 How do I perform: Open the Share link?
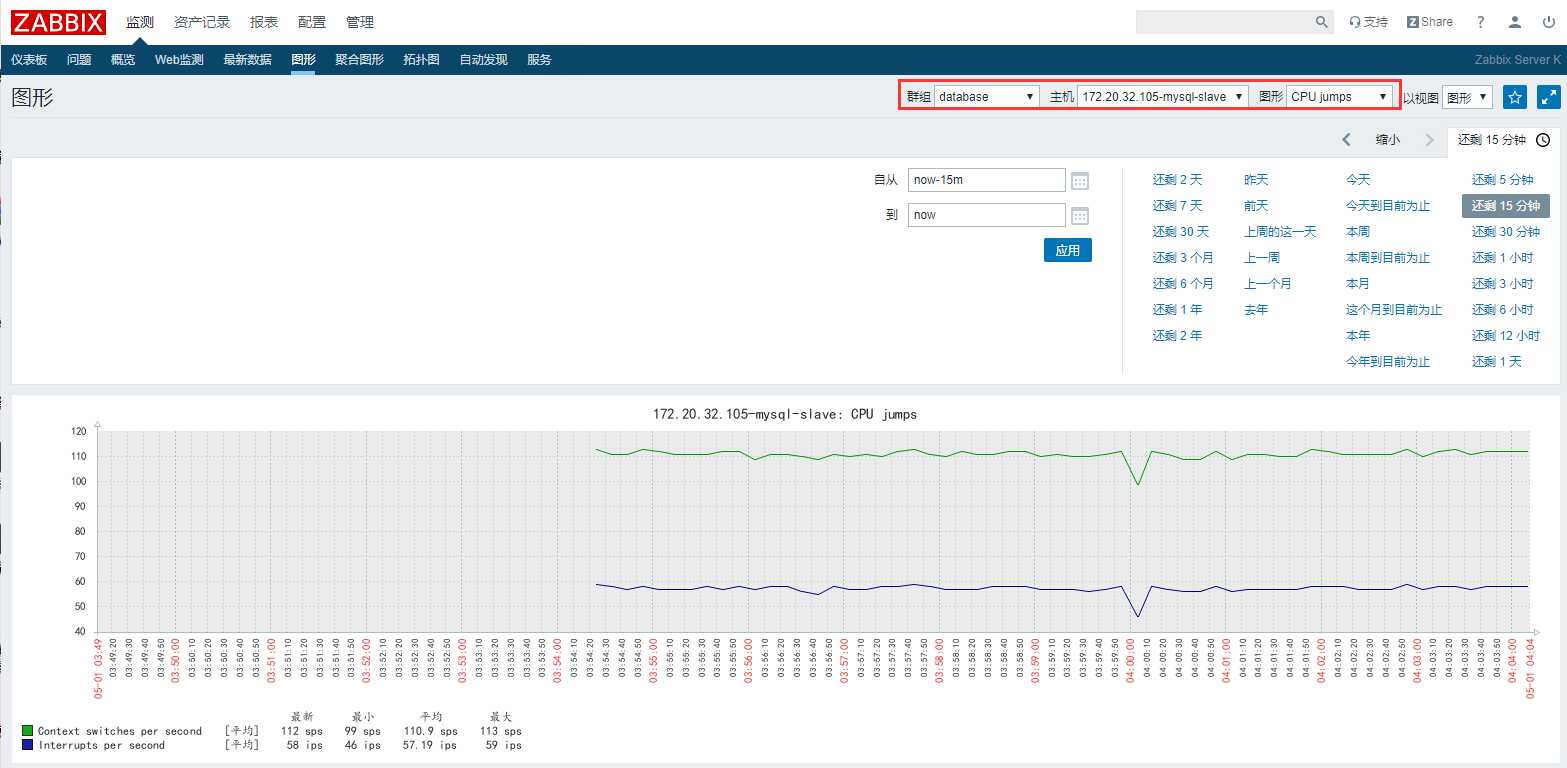(x=1429, y=22)
